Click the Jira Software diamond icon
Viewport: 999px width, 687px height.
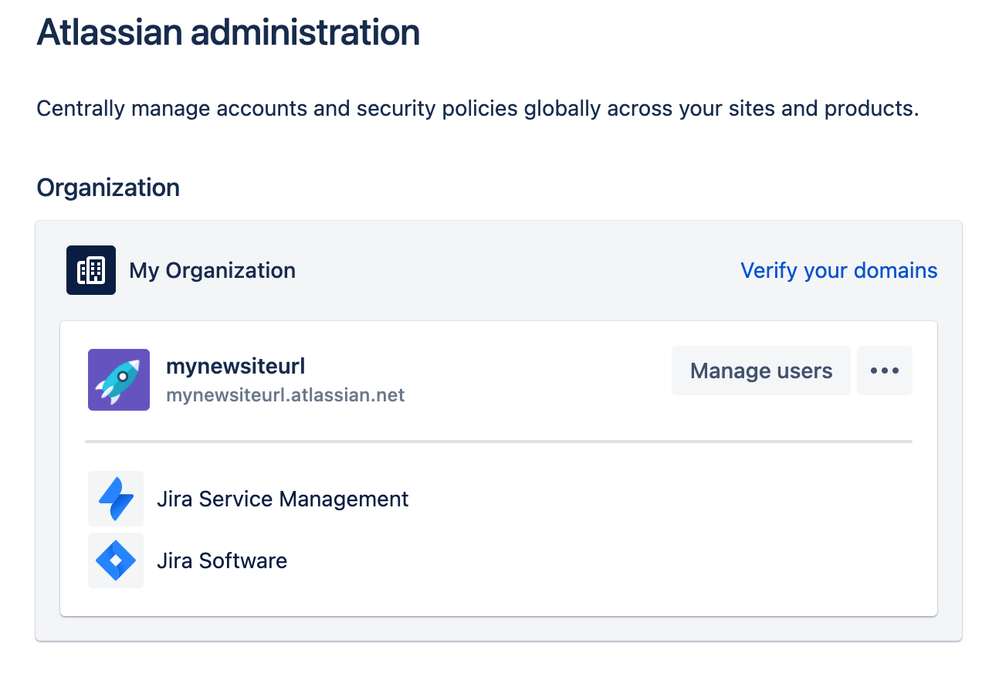tap(116, 560)
